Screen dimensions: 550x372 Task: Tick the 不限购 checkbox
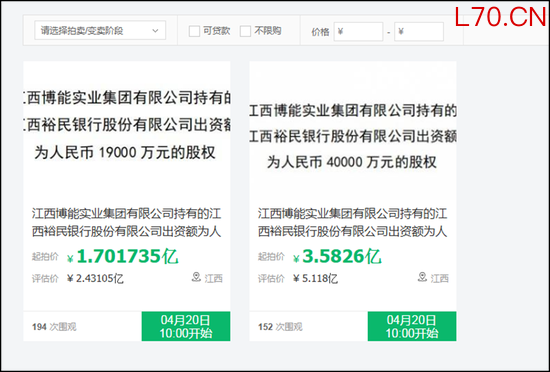point(245,31)
